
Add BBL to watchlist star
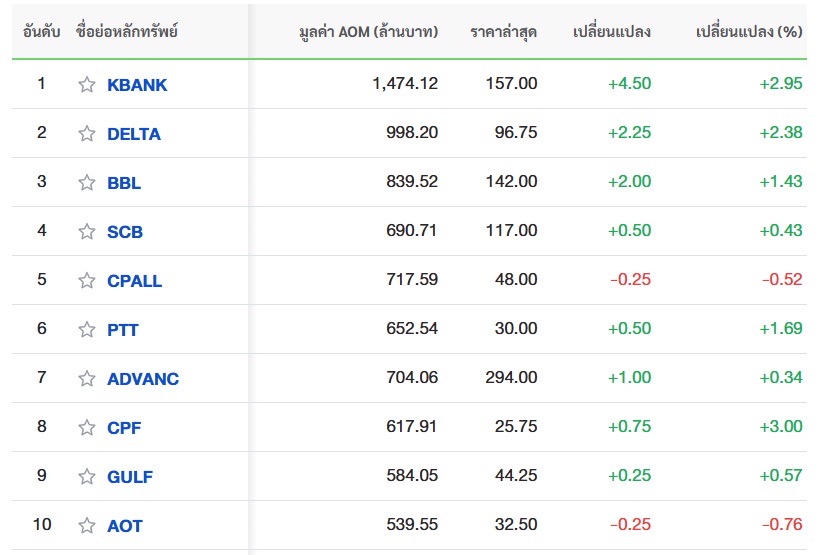point(87,182)
